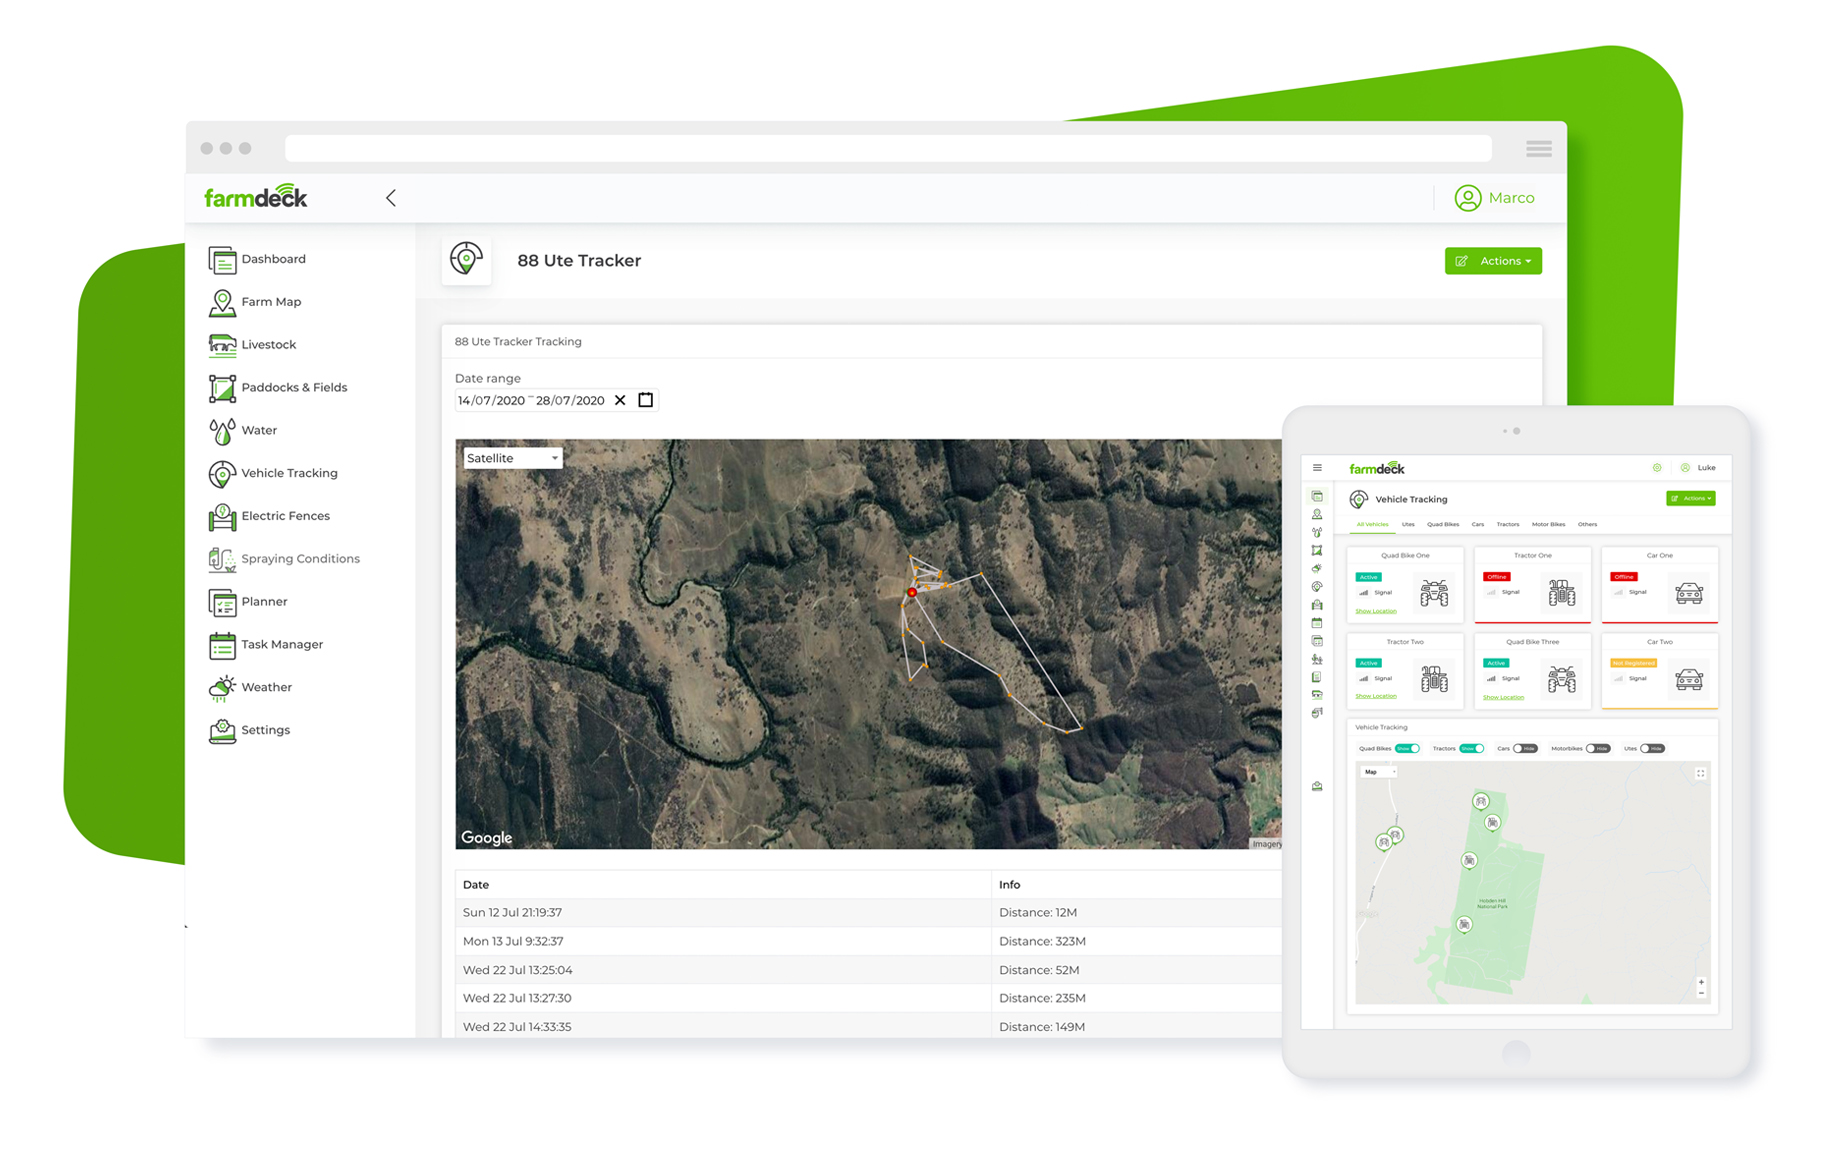
Task: Select the Water icon in the sidebar
Action: point(221,430)
